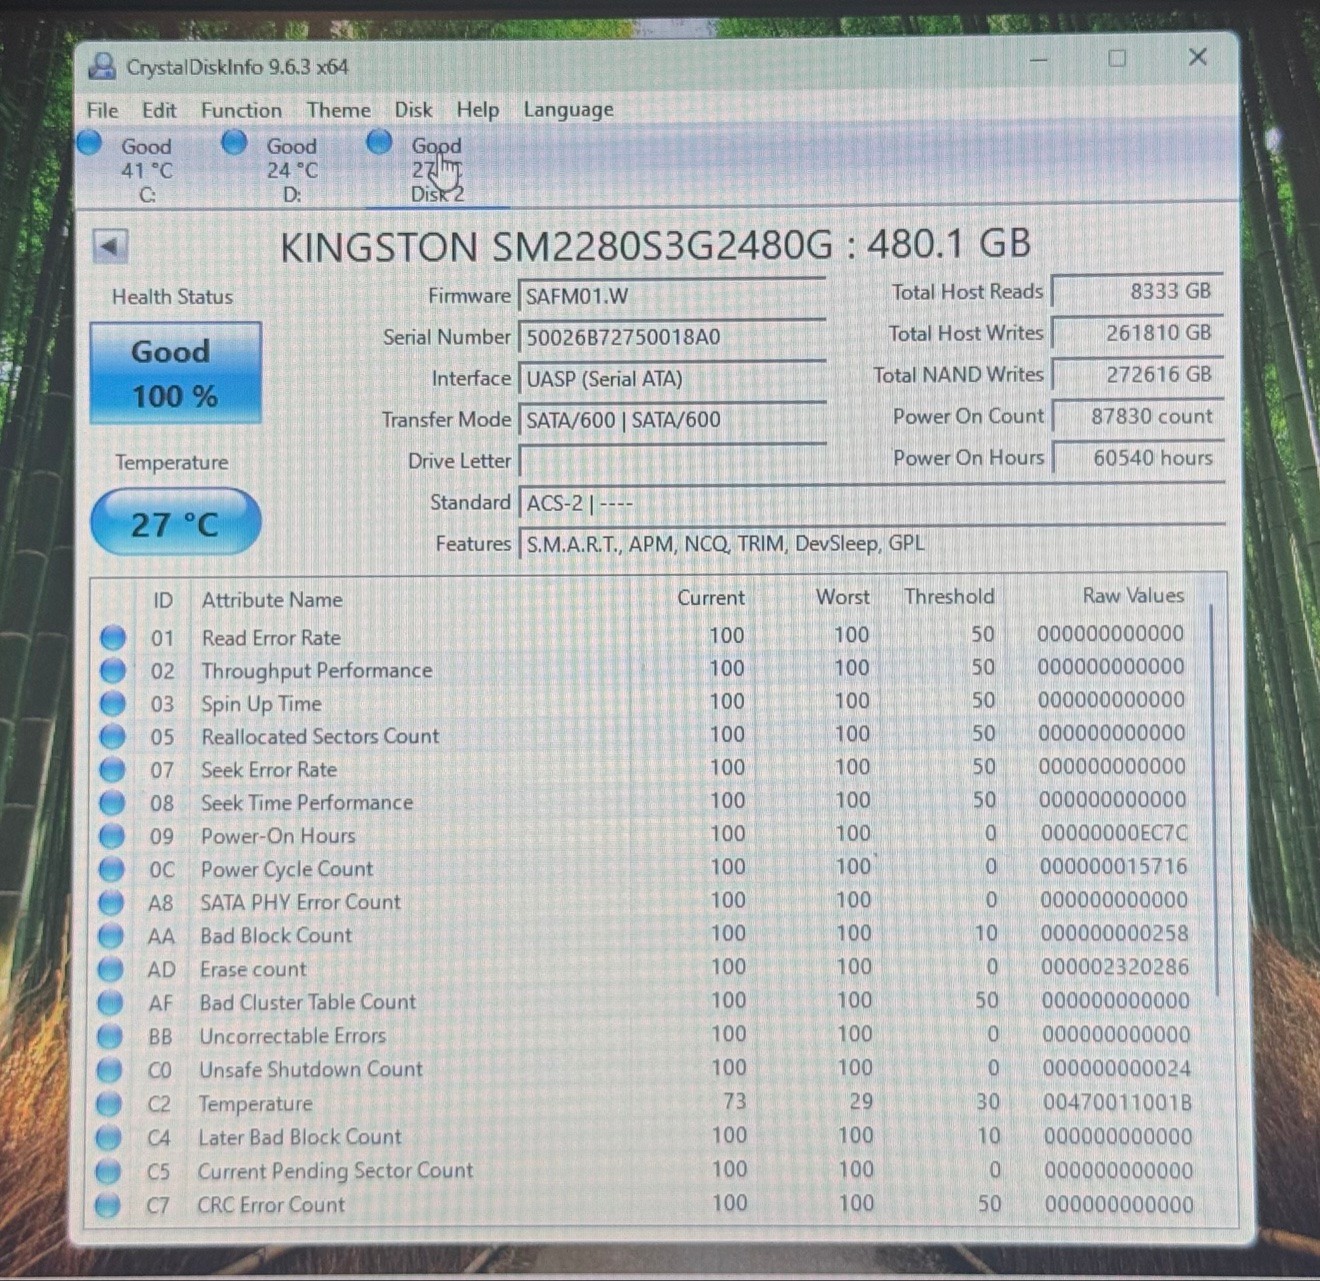This screenshot has width=1320, height=1281.
Task: Click the Firmware field SAFM01.W
Action: pyautogui.click(x=671, y=296)
